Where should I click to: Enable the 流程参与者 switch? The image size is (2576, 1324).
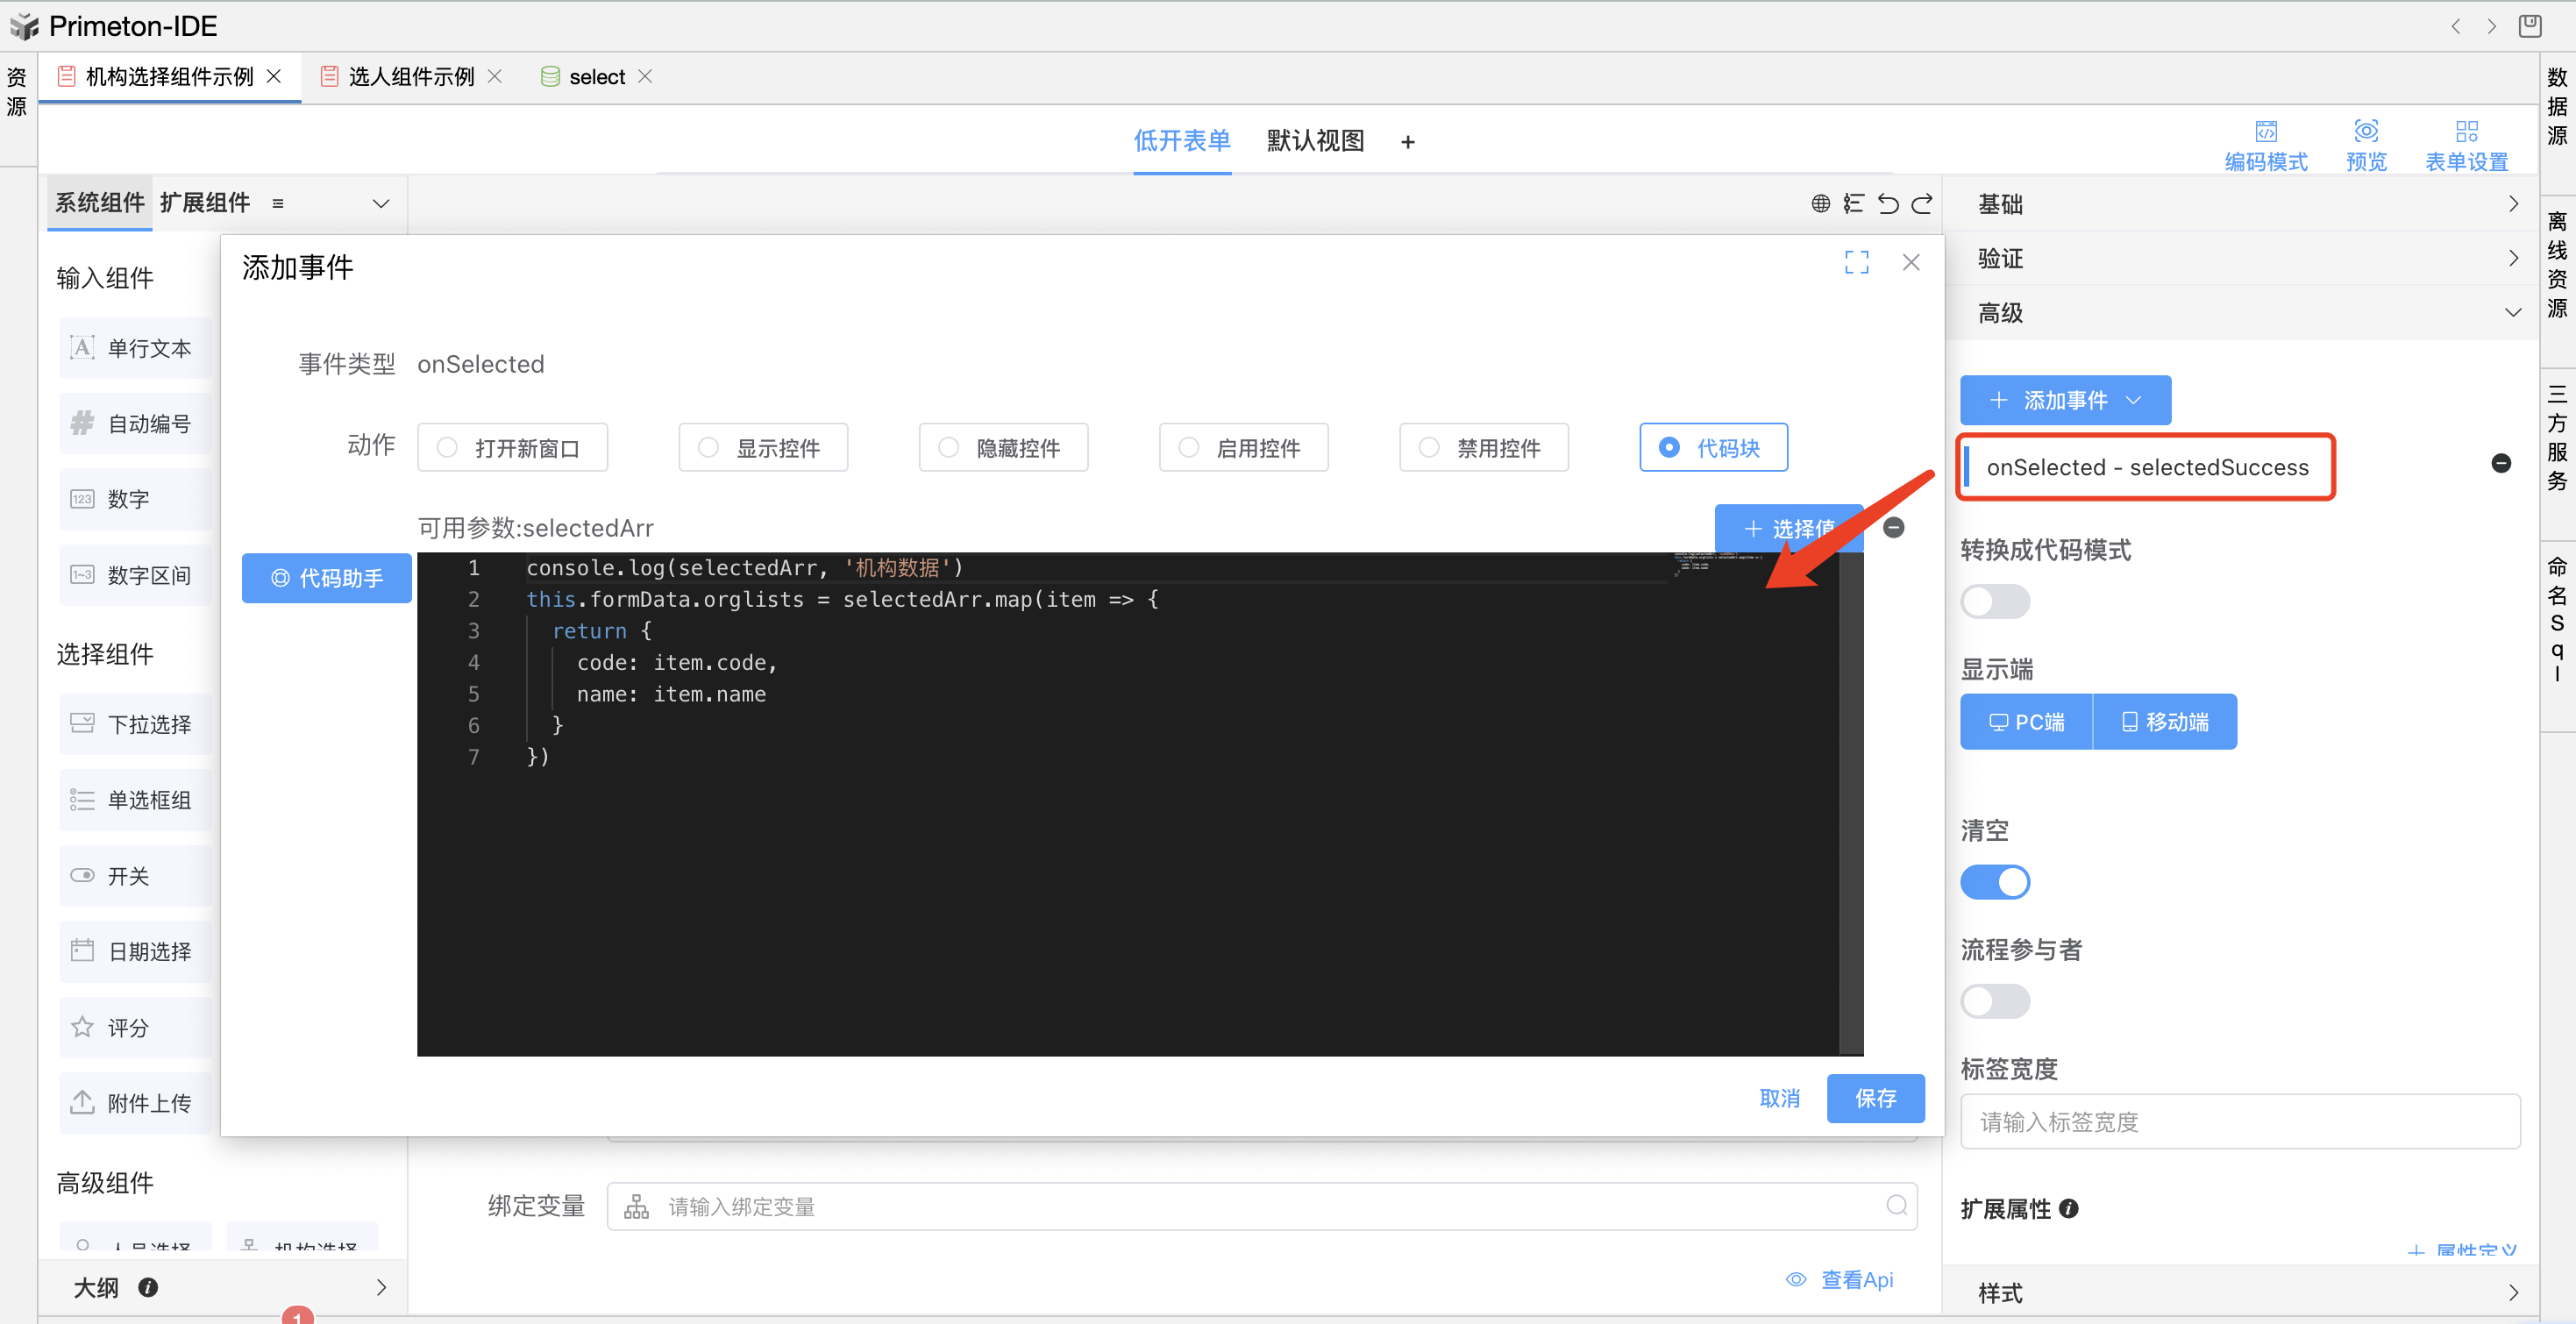(x=1994, y=1001)
